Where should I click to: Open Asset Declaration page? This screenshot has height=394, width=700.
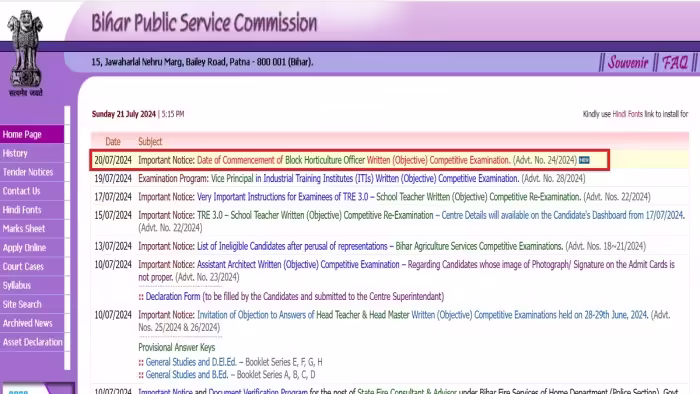coord(32,342)
